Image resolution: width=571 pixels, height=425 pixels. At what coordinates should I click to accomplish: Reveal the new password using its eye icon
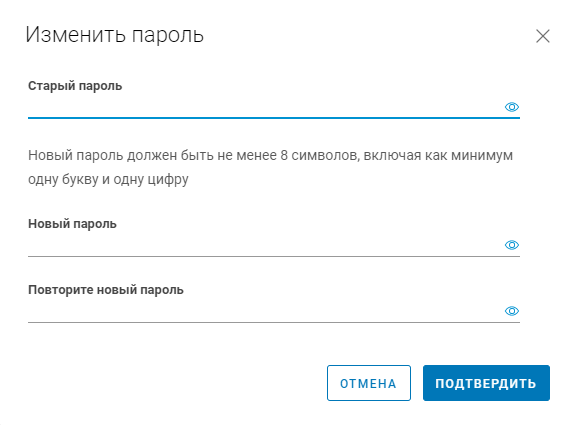512,245
